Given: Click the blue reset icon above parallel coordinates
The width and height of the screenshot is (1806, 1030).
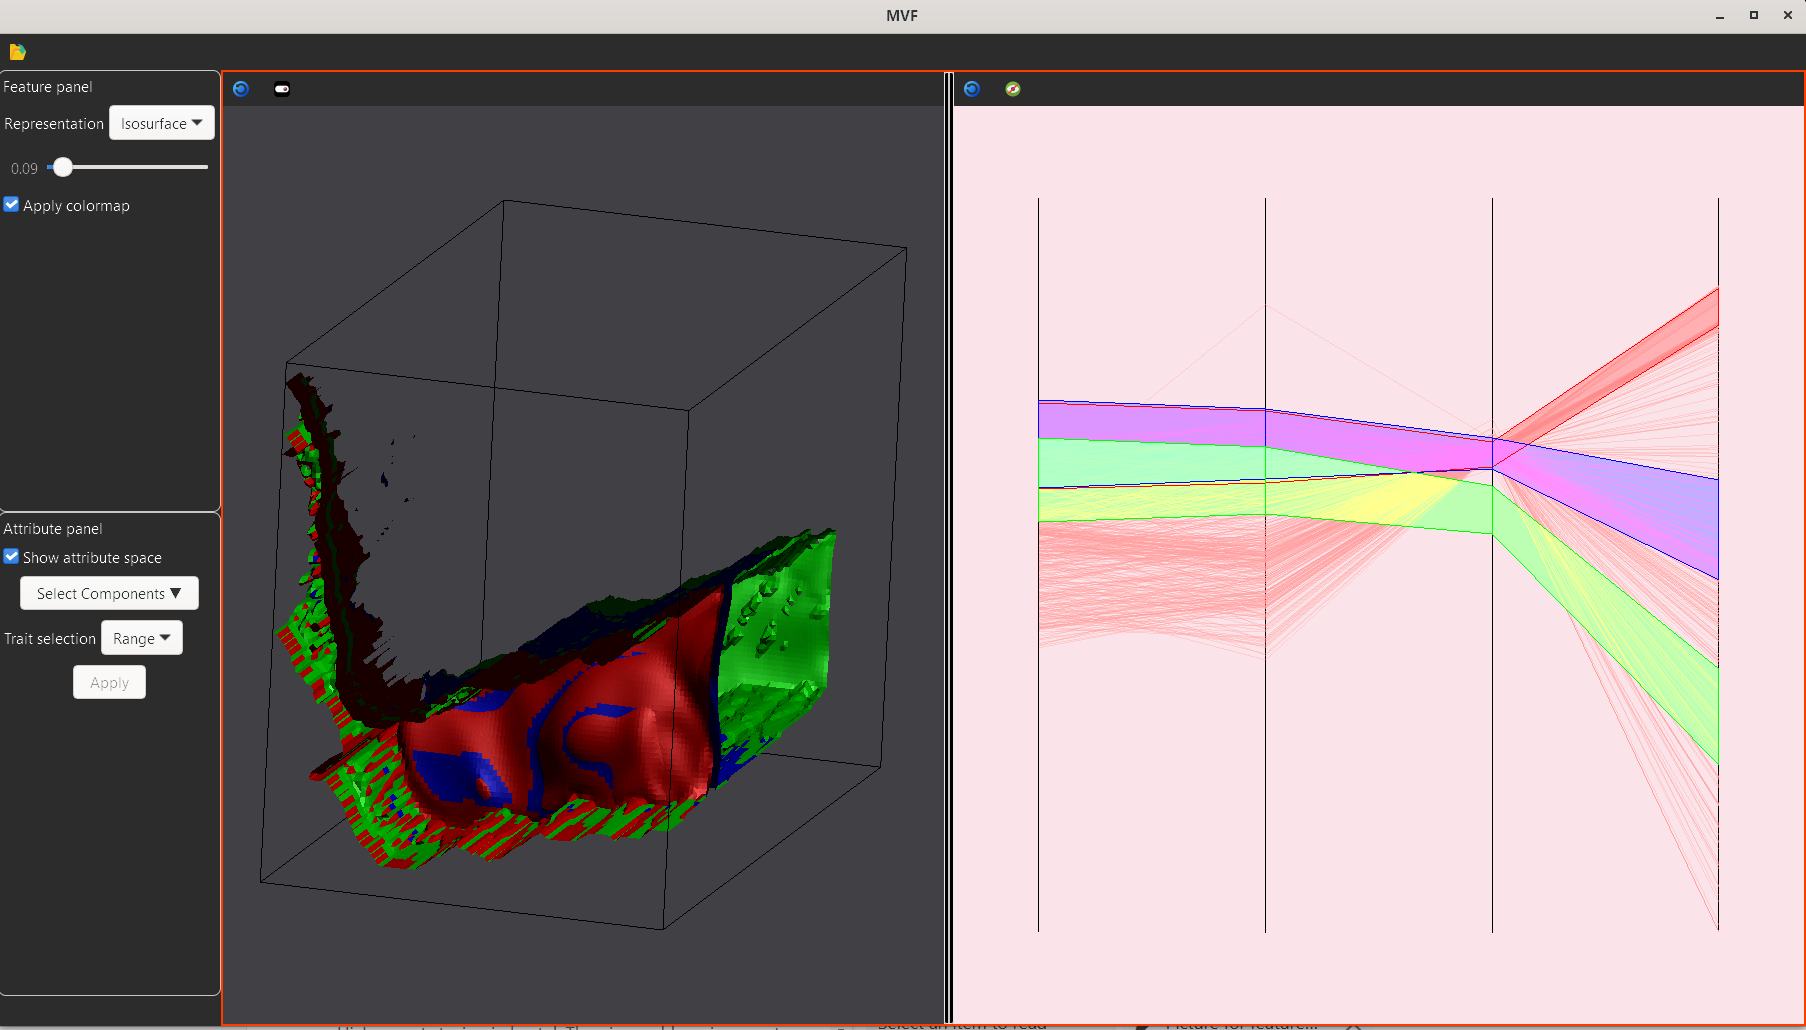Looking at the screenshot, I should click(972, 89).
